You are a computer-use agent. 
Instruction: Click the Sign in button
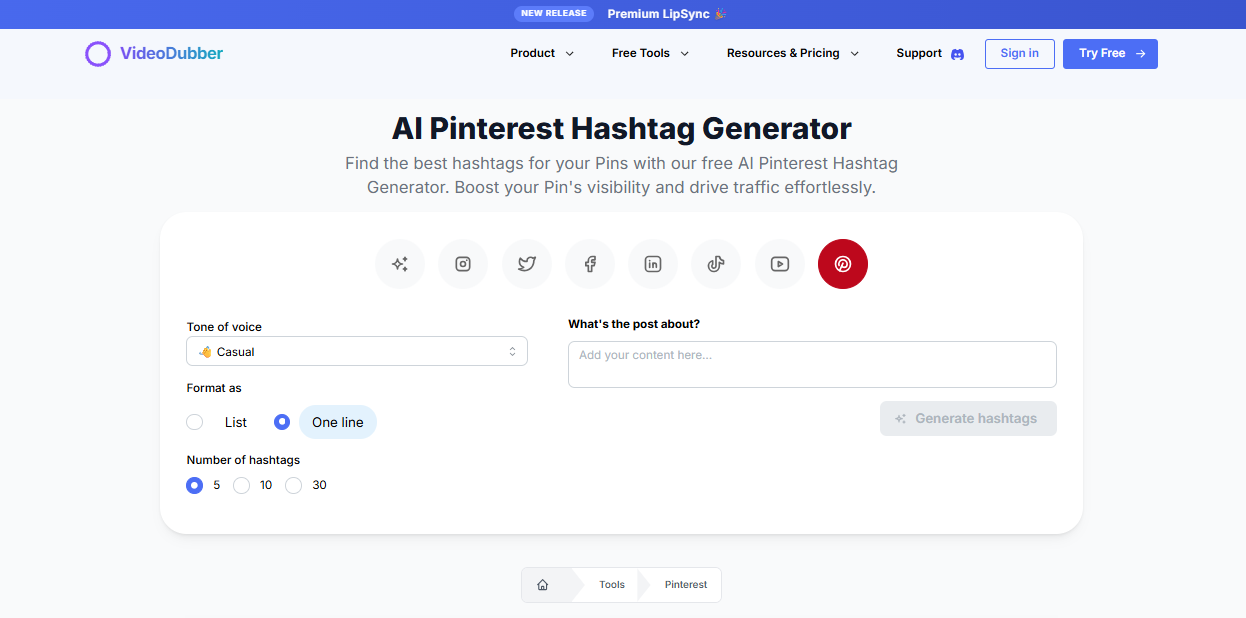[1019, 54]
